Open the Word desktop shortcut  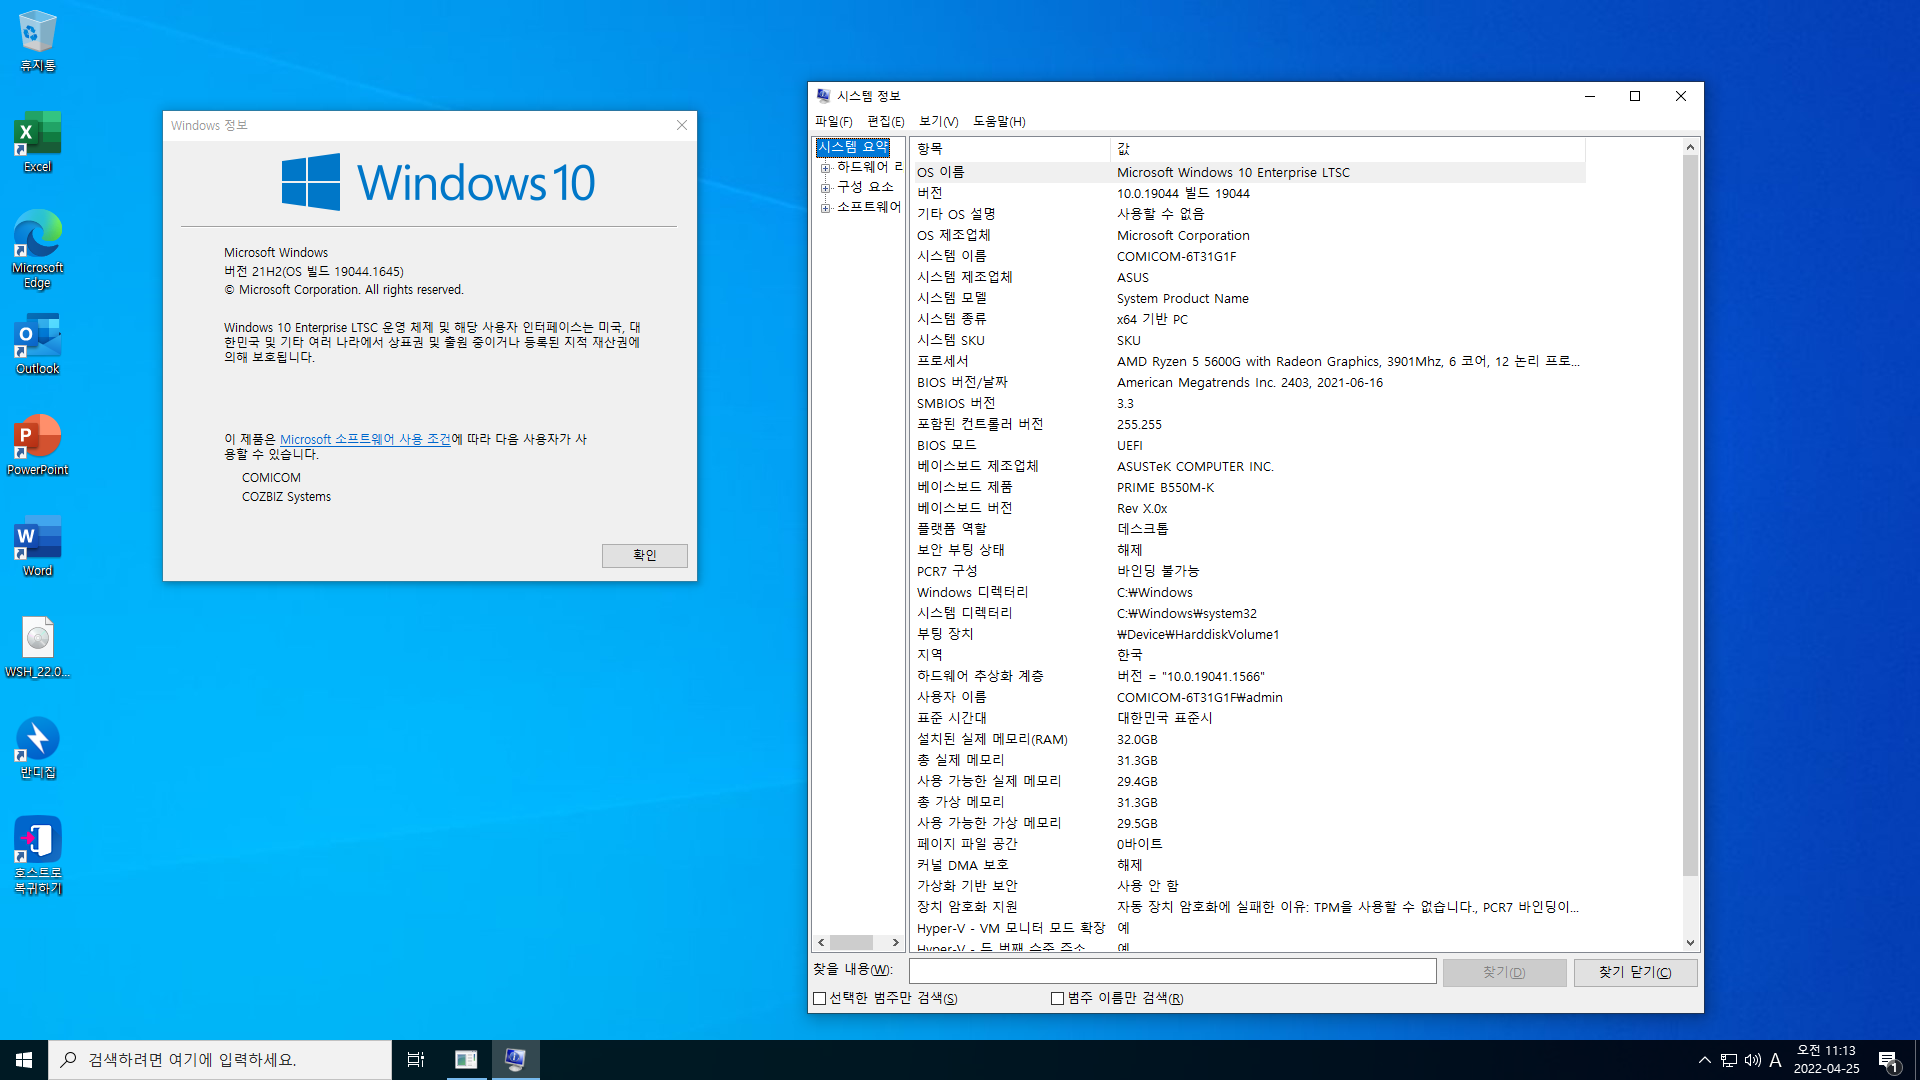(x=38, y=546)
